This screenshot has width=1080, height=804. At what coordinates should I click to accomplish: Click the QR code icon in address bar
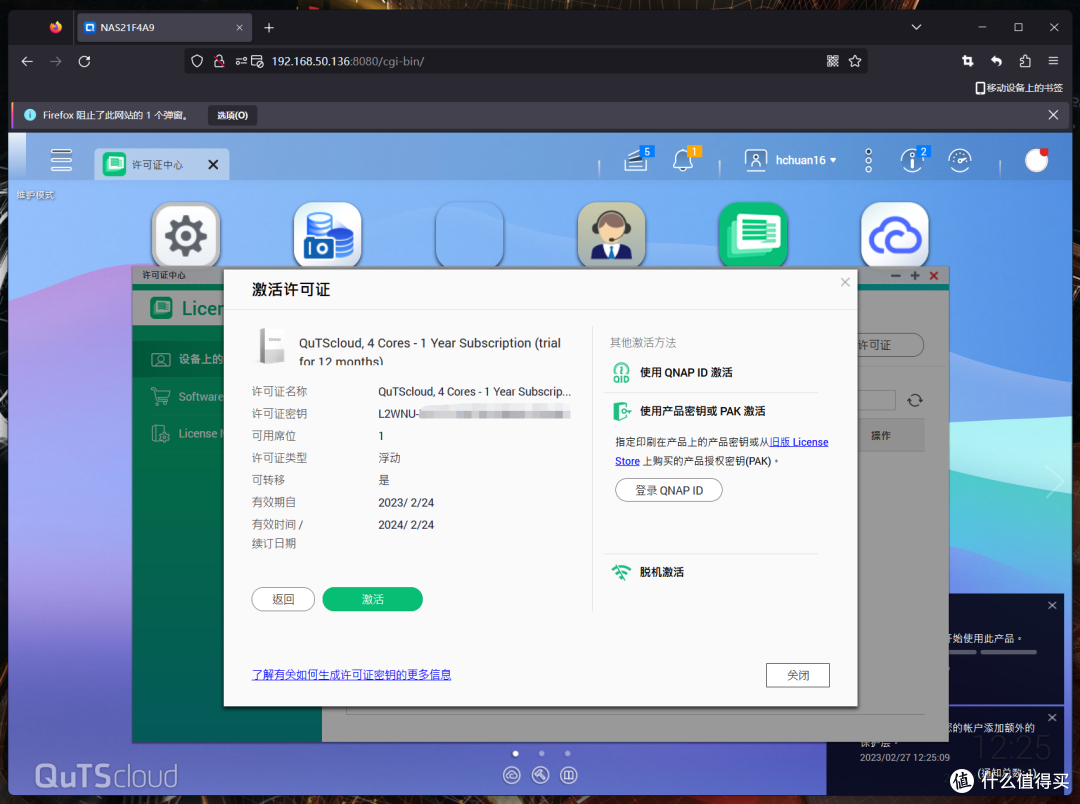[833, 61]
